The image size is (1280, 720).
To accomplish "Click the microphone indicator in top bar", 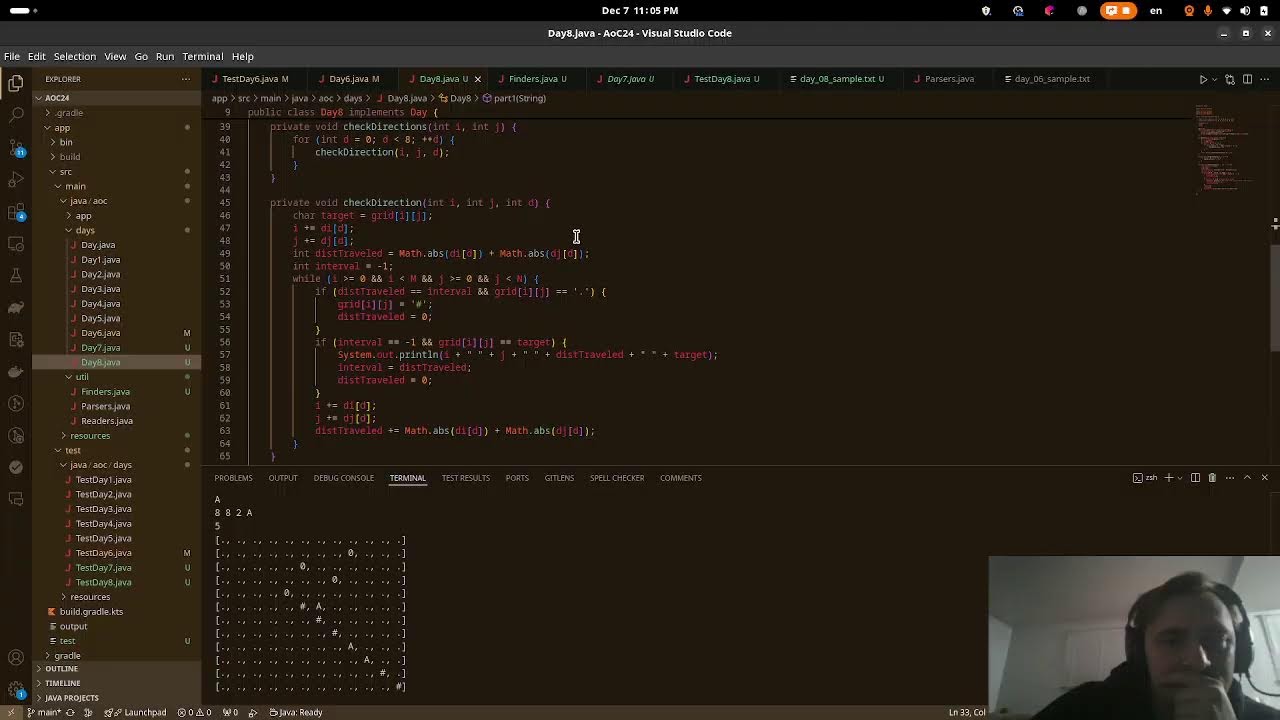I will click(x=1208, y=11).
